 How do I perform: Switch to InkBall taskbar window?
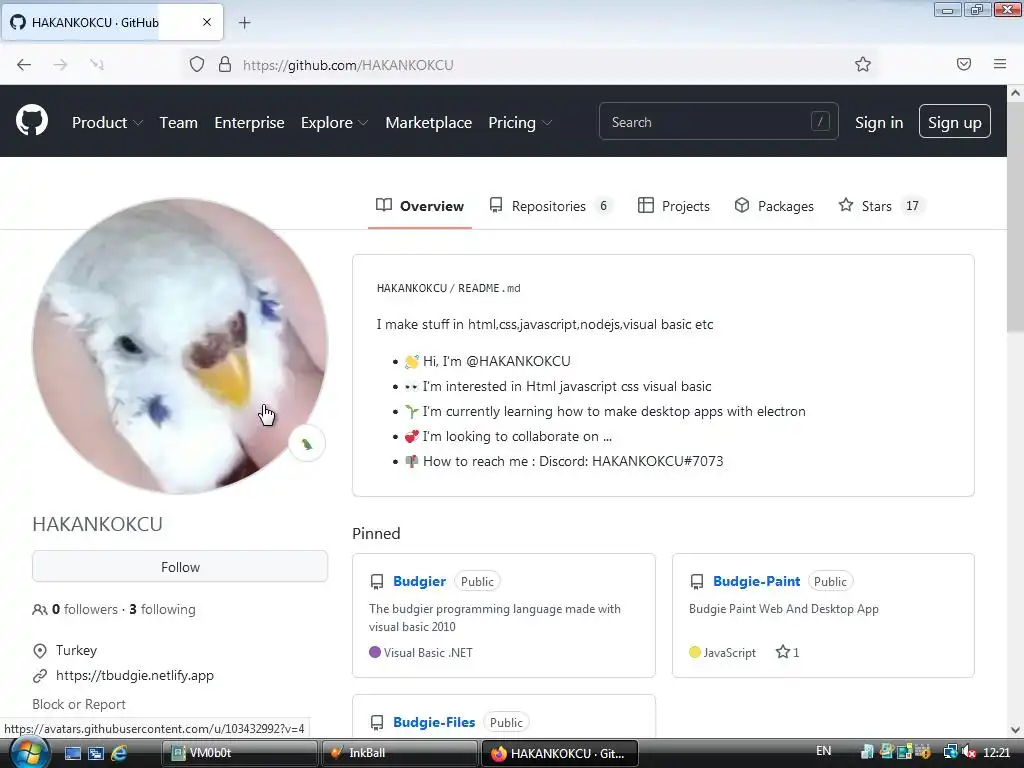400,753
